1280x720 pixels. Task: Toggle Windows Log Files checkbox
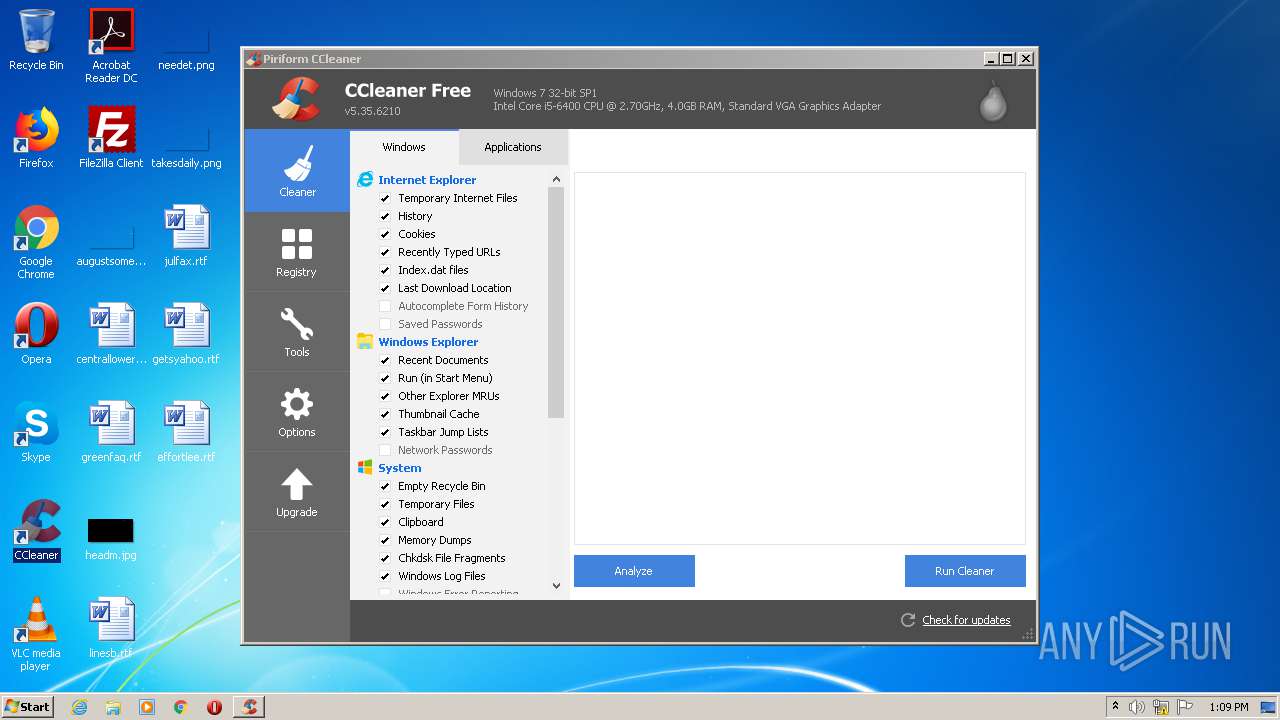385,576
